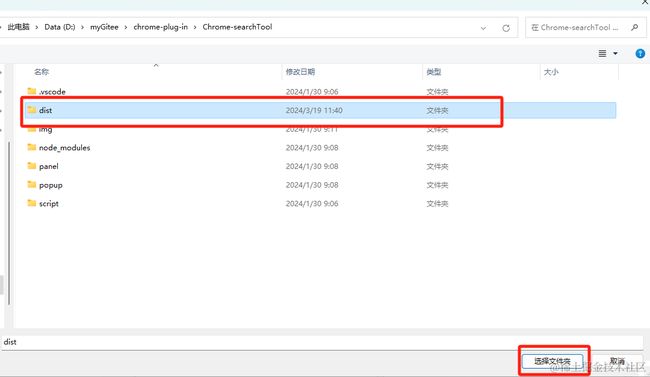The image size is (650, 377).
Task: Select the img folder row
Action: point(319,129)
